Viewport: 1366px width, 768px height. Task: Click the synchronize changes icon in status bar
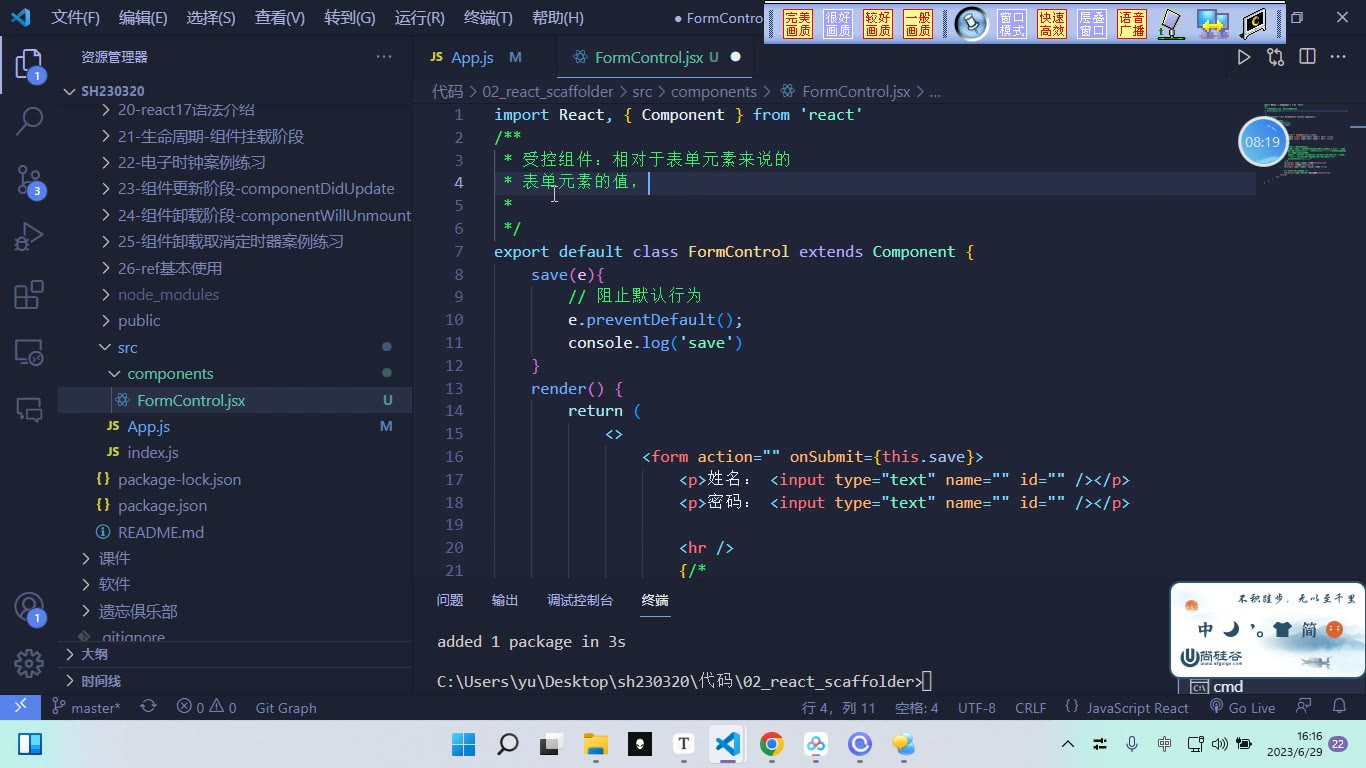click(x=148, y=706)
